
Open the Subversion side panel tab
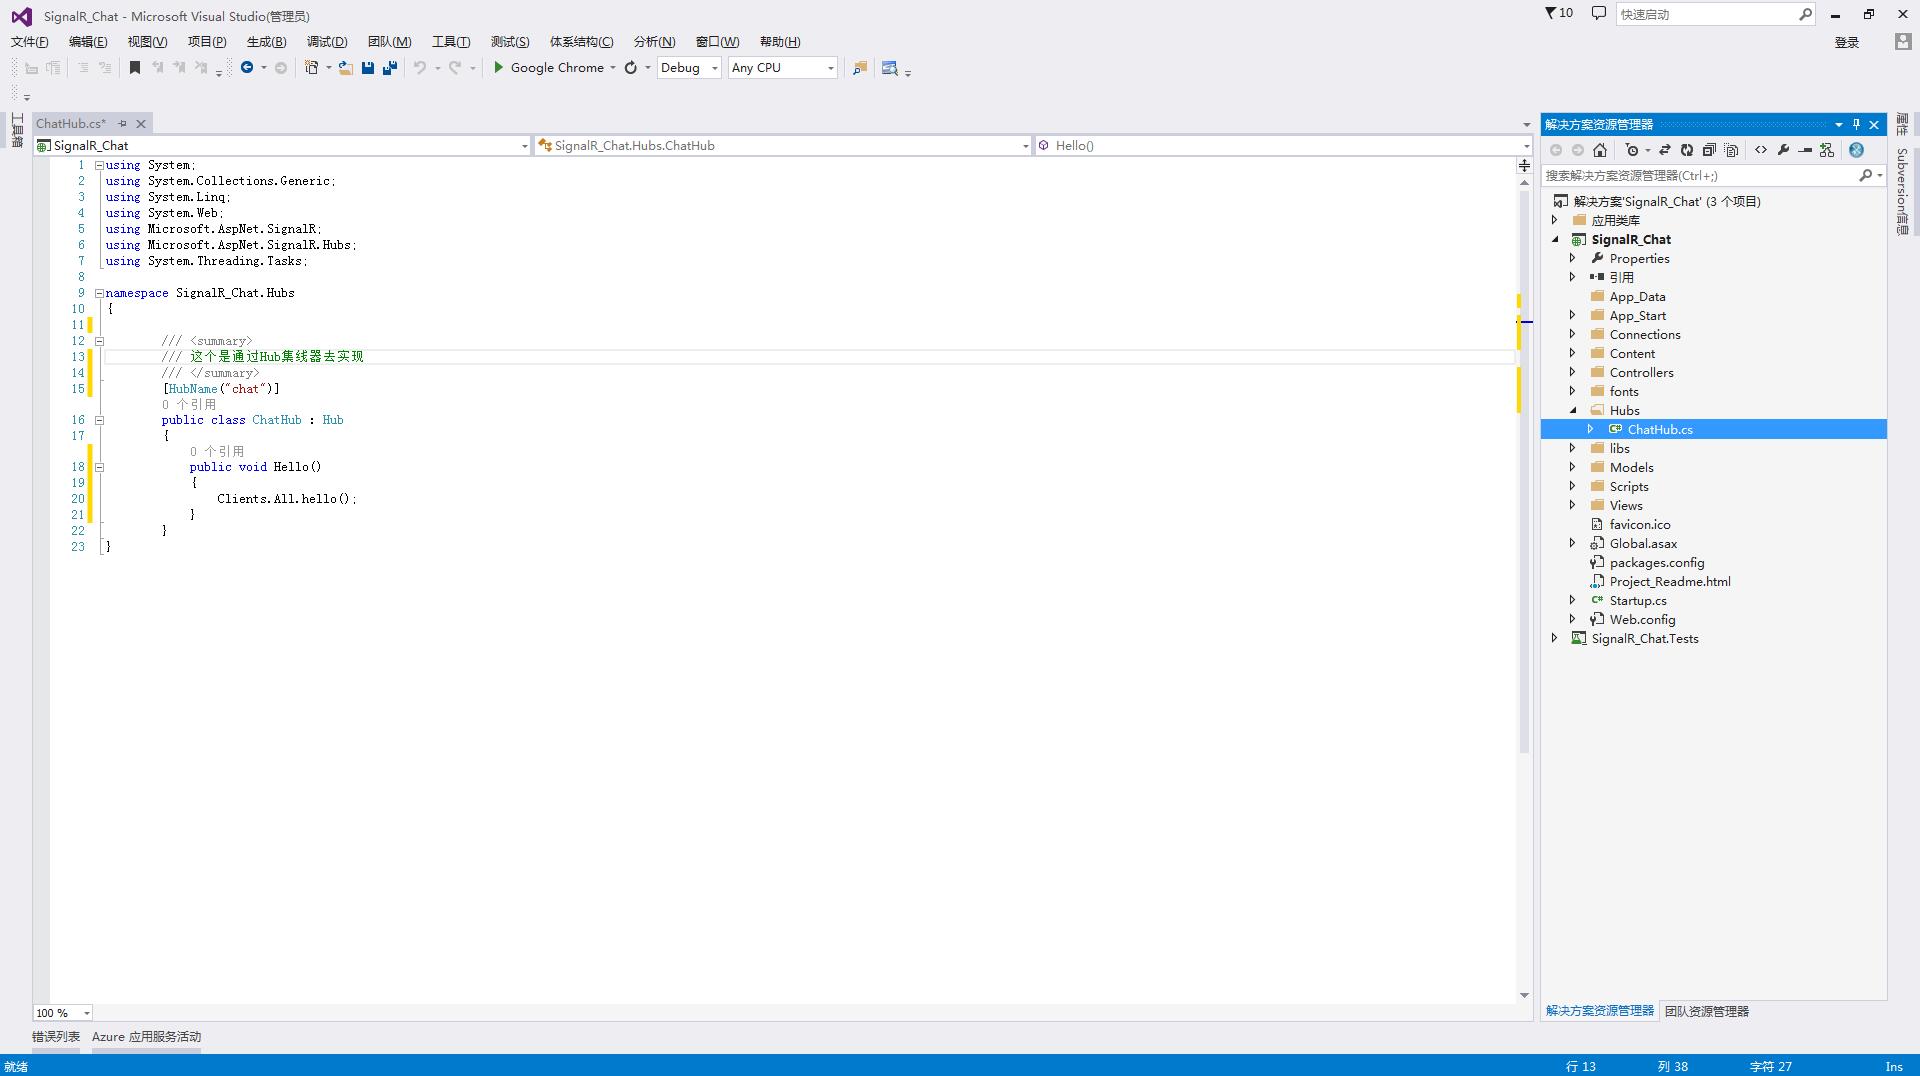click(1902, 190)
